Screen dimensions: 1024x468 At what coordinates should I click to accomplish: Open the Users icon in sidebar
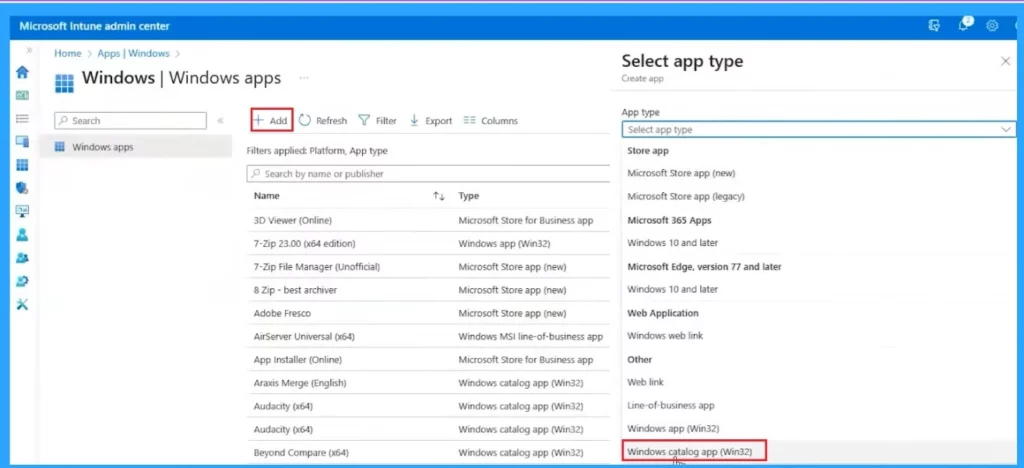(22, 234)
